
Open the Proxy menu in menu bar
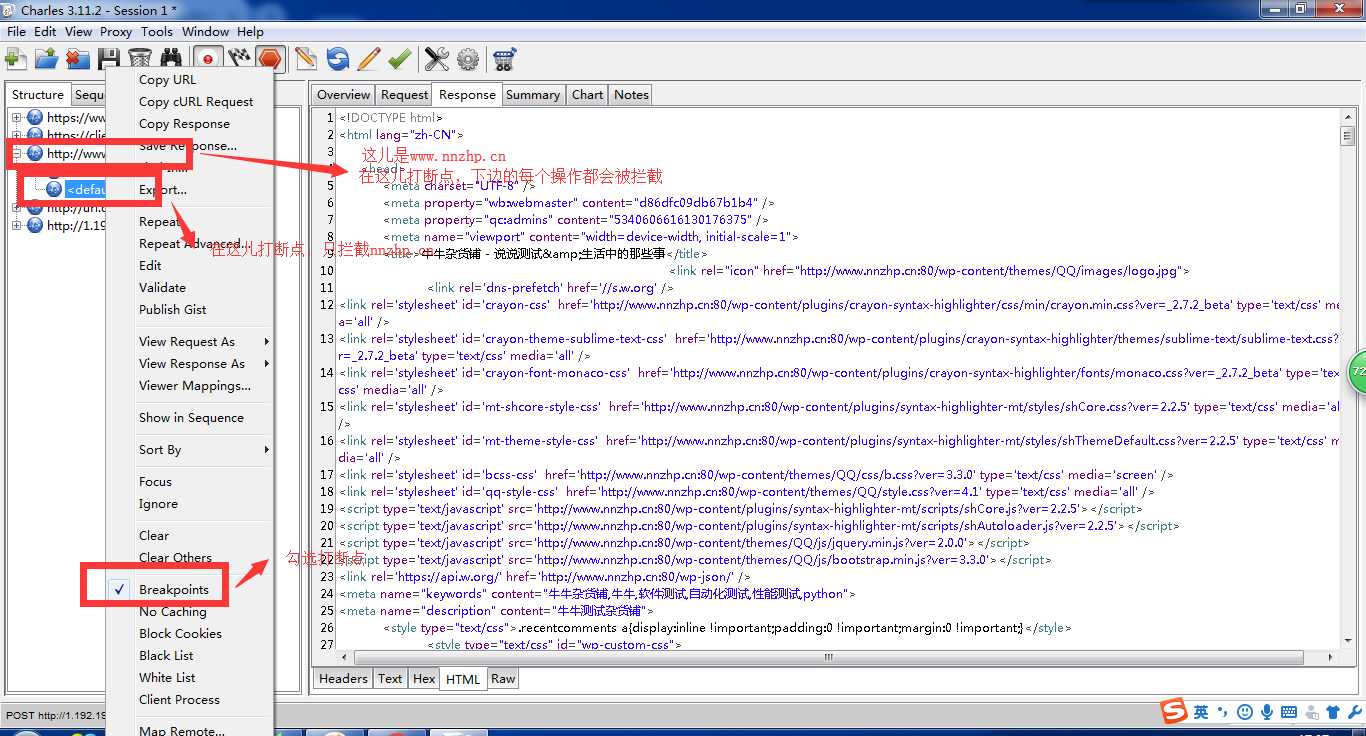(116, 31)
